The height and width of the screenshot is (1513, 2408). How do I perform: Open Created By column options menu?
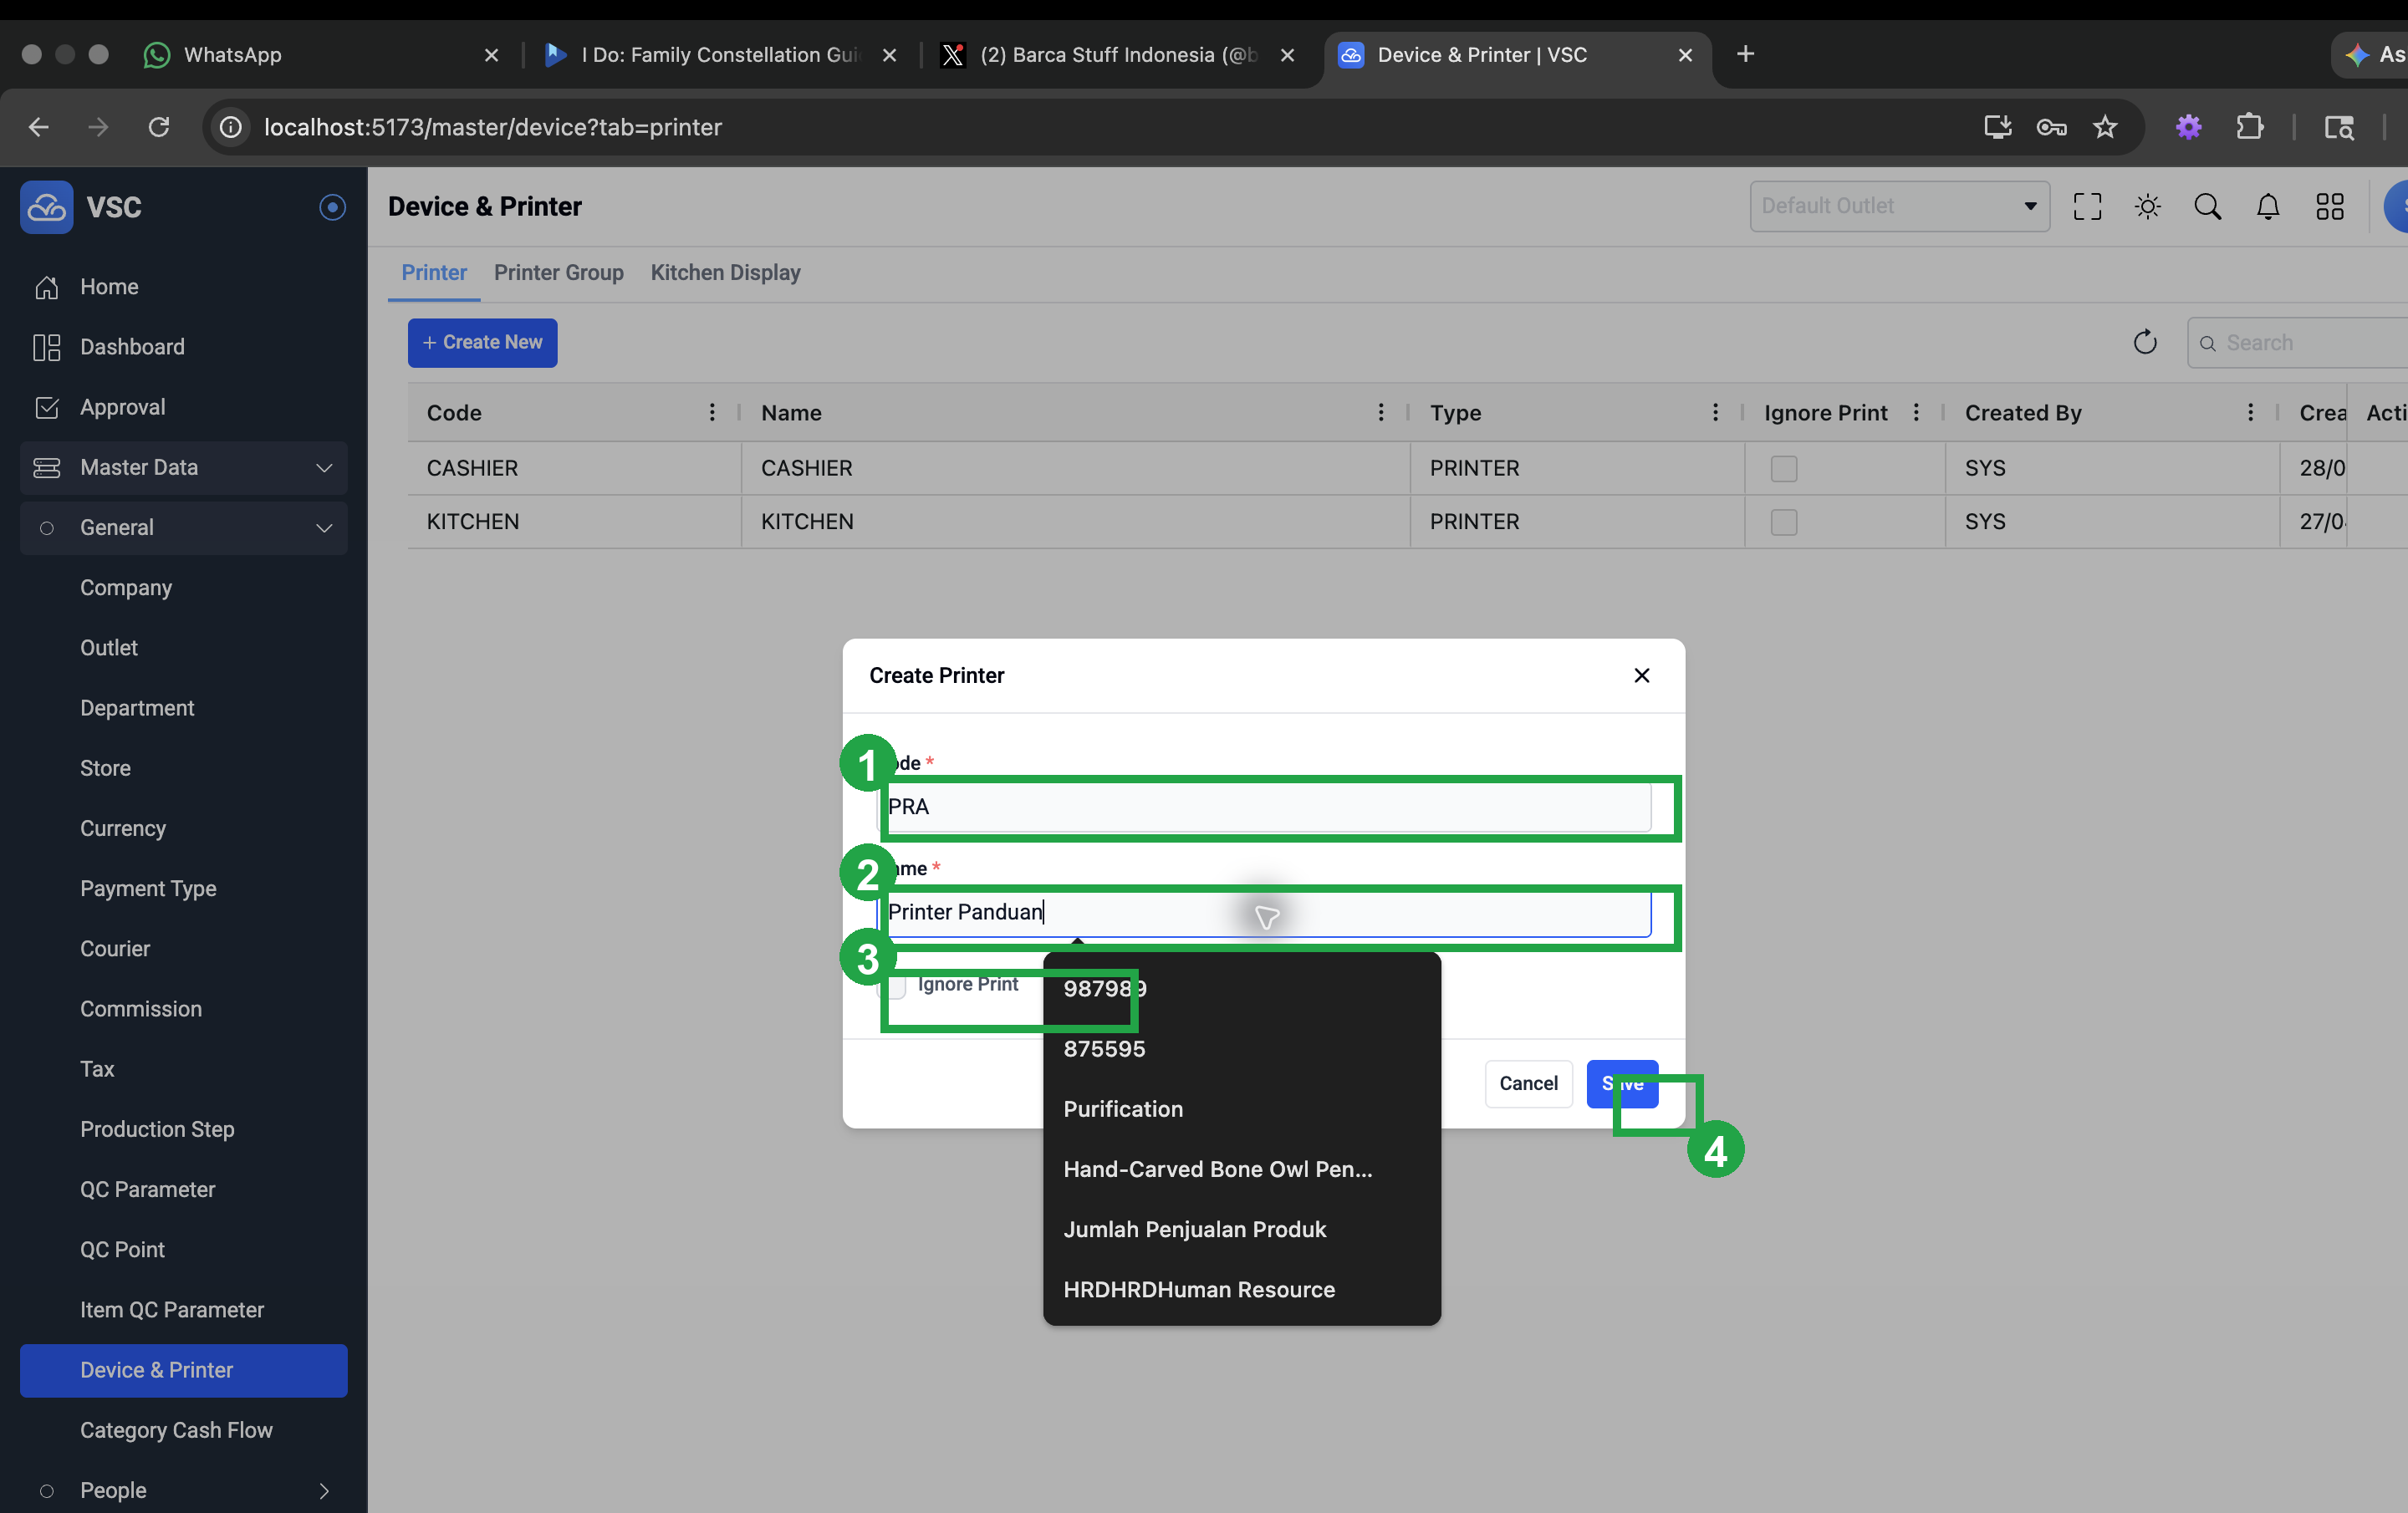click(x=2250, y=413)
